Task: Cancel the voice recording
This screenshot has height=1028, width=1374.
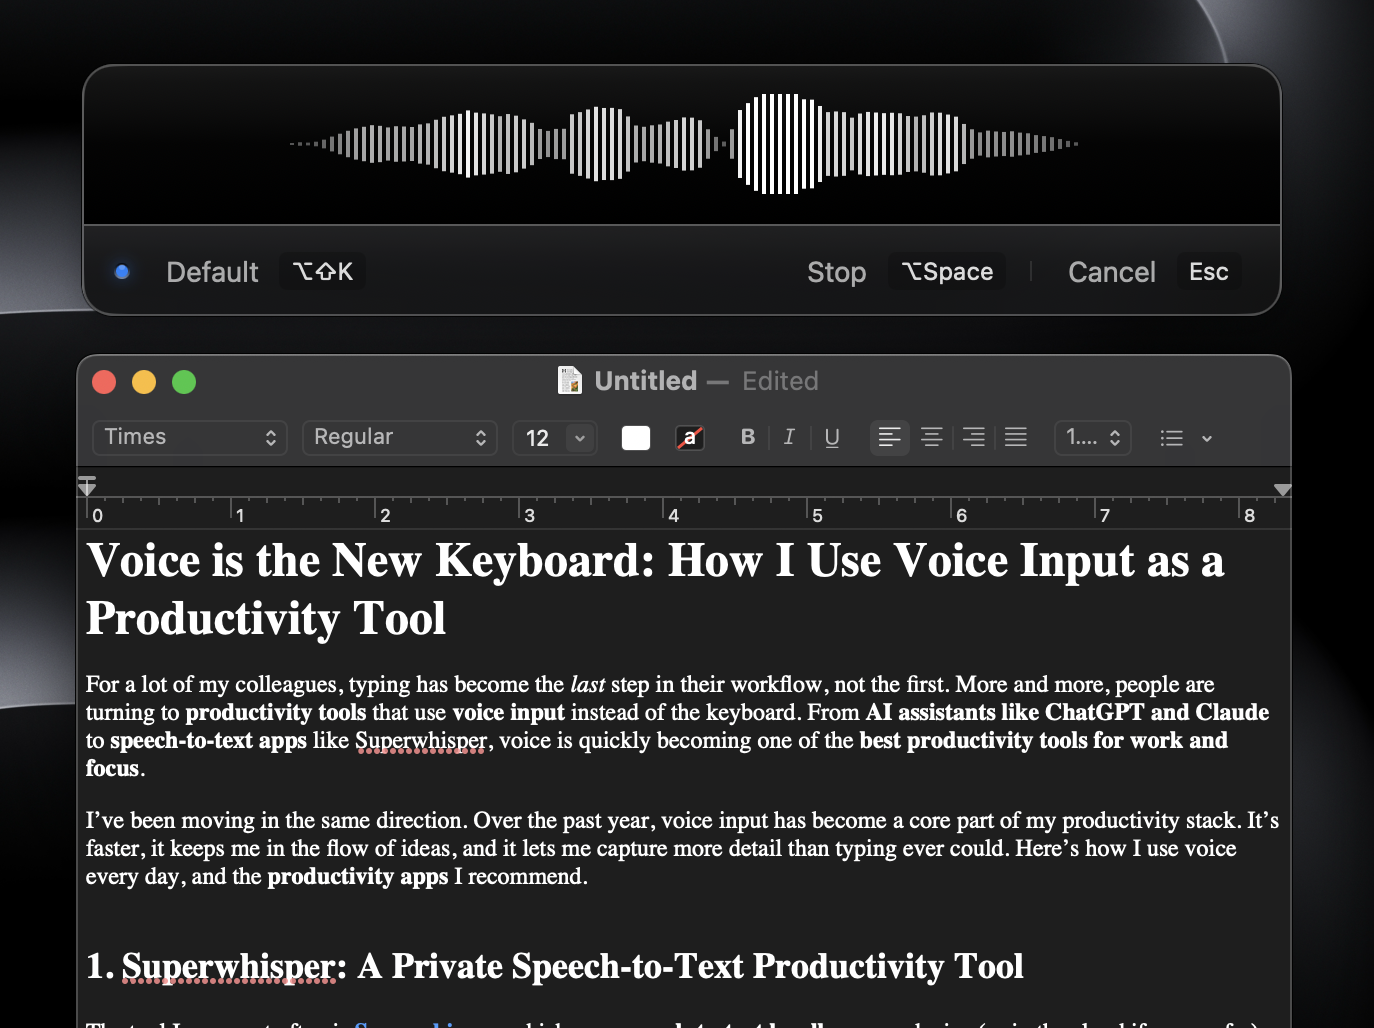Action: [1111, 271]
